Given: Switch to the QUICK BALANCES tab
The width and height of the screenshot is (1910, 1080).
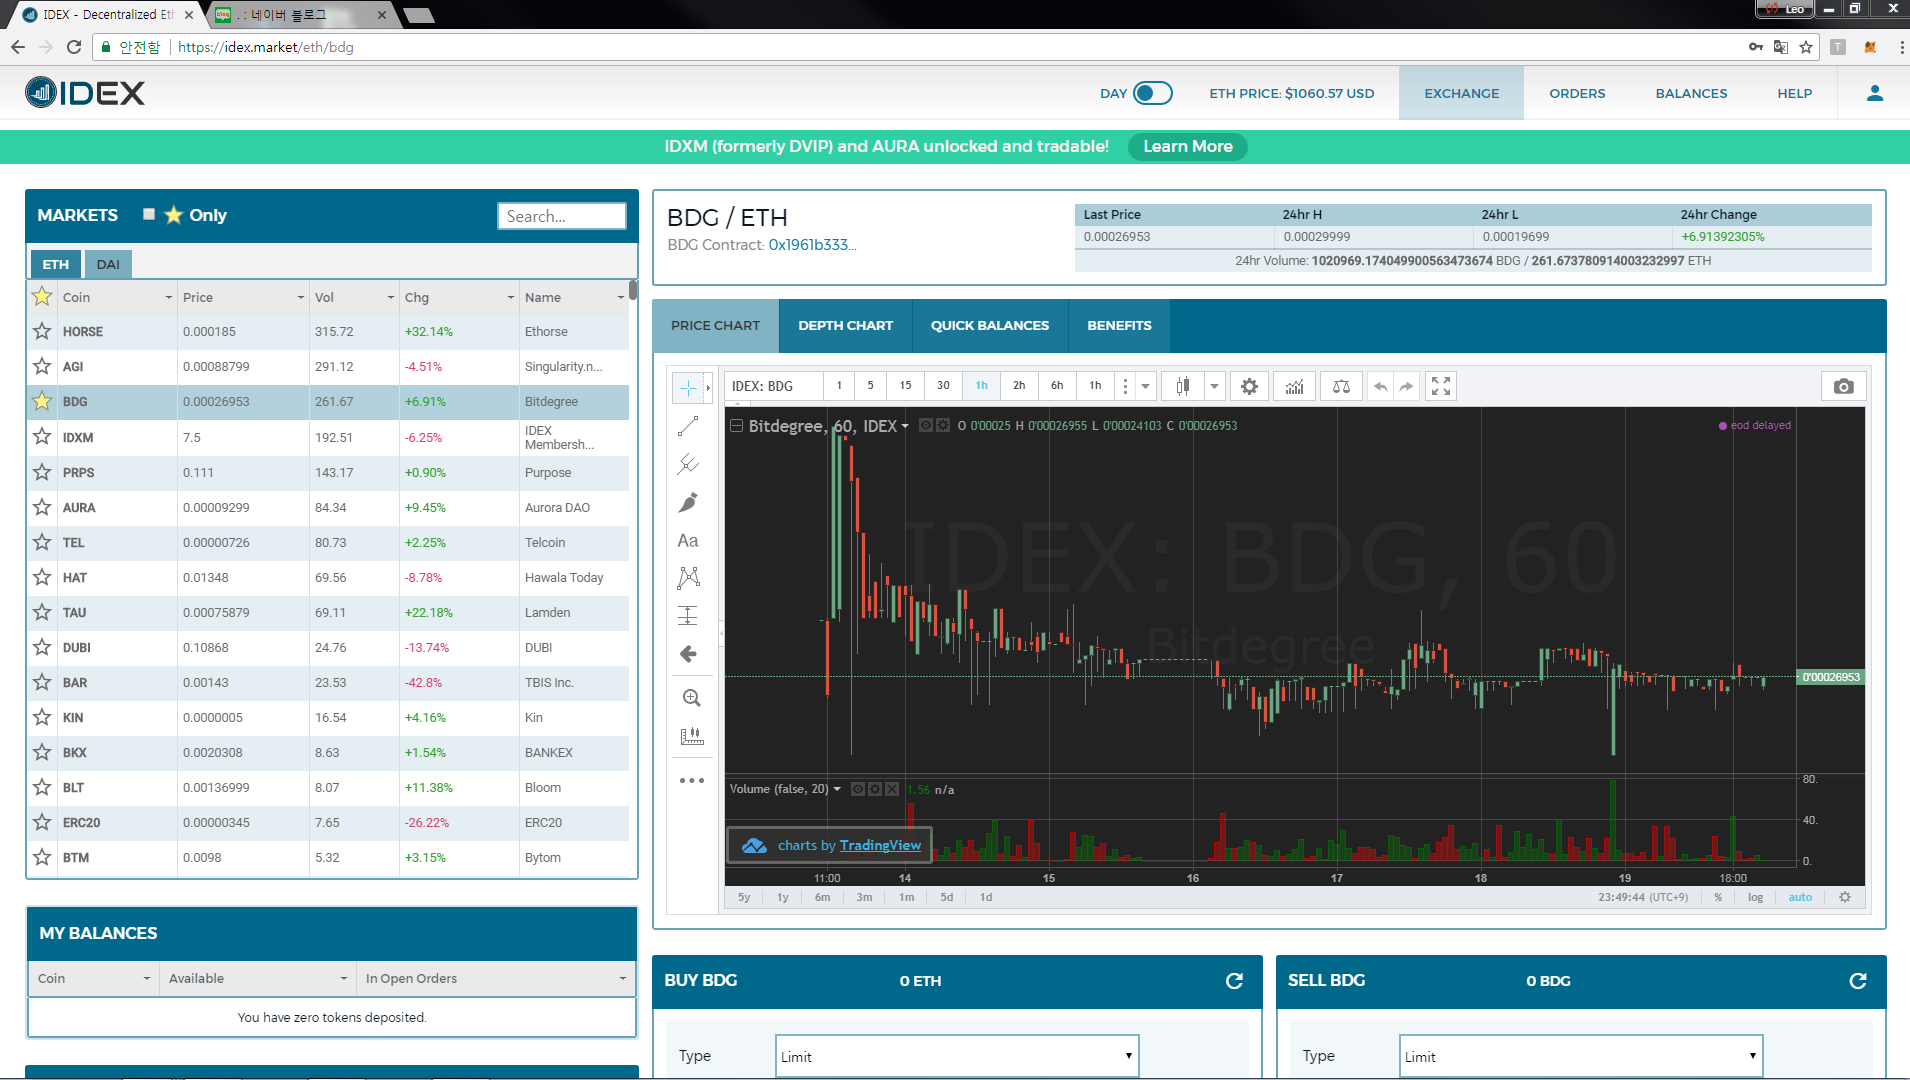Looking at the screenshot, I should [990, 326].
